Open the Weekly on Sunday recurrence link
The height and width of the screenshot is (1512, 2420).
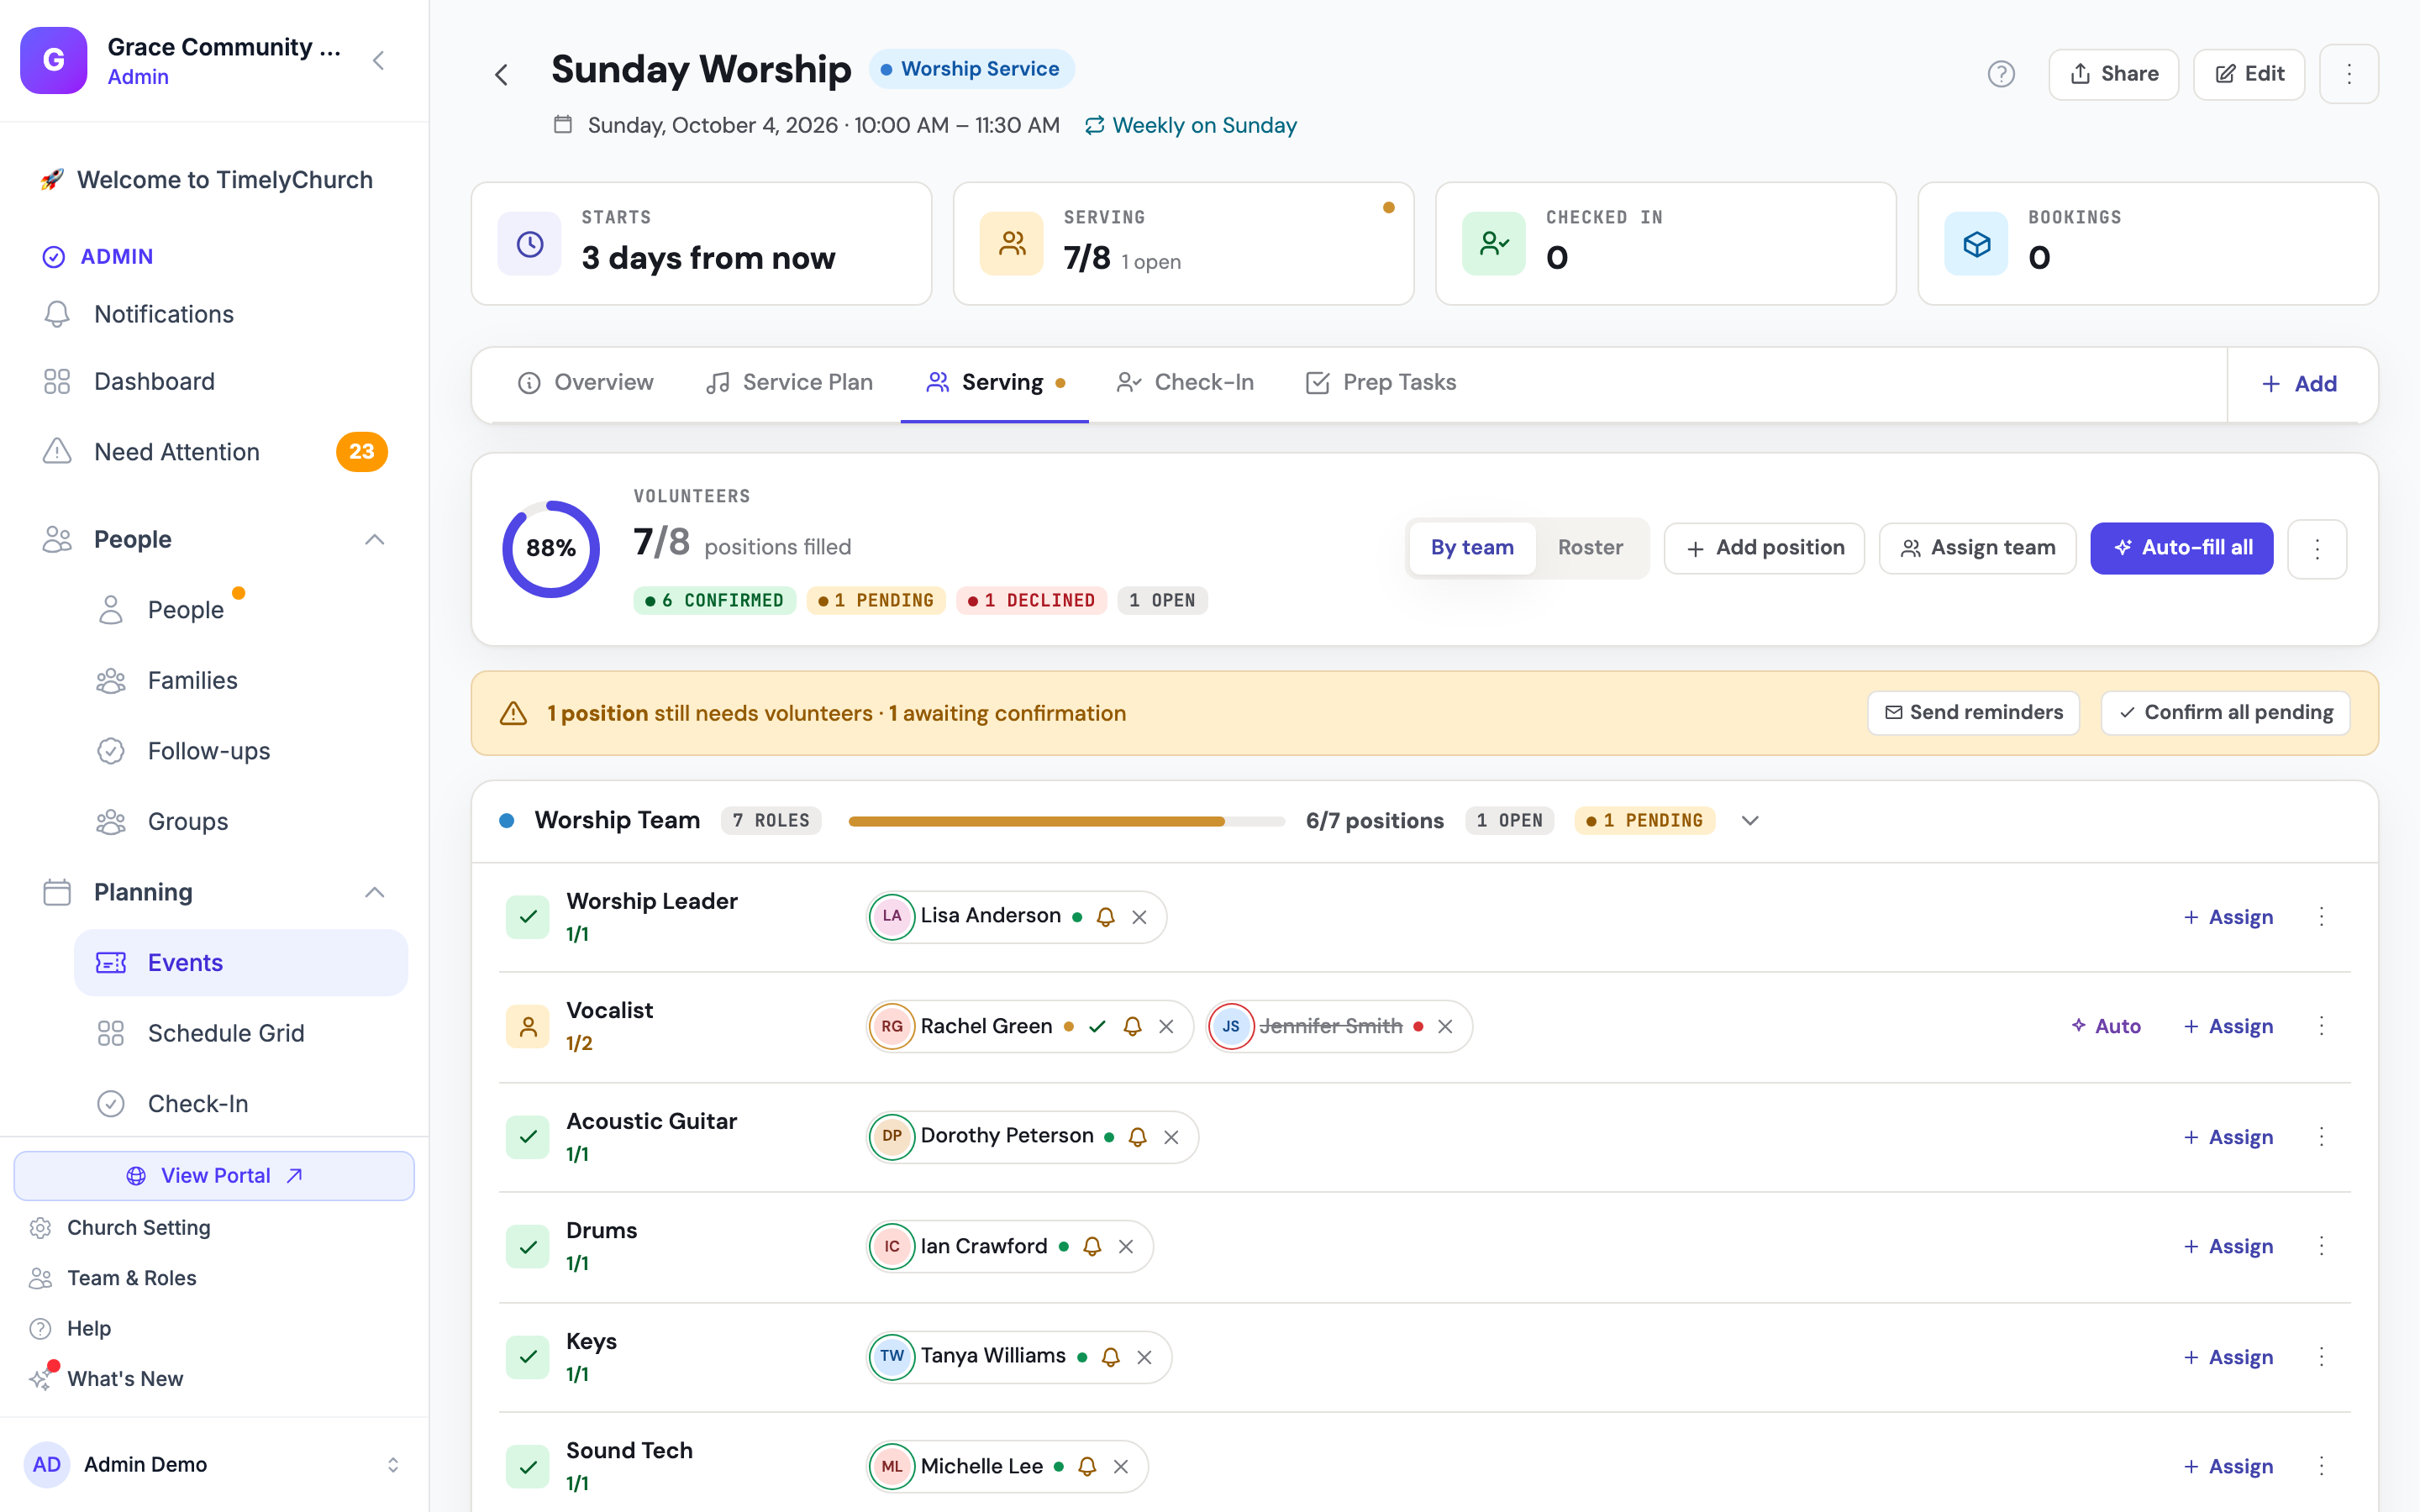1191,125
